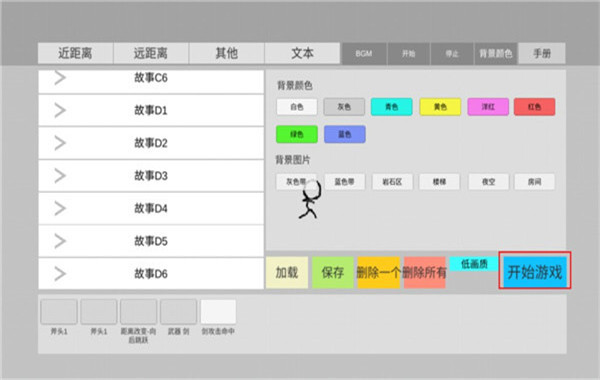
Task: Expand the 故事D5 row chevron
Action: click(x=60, y=241)
